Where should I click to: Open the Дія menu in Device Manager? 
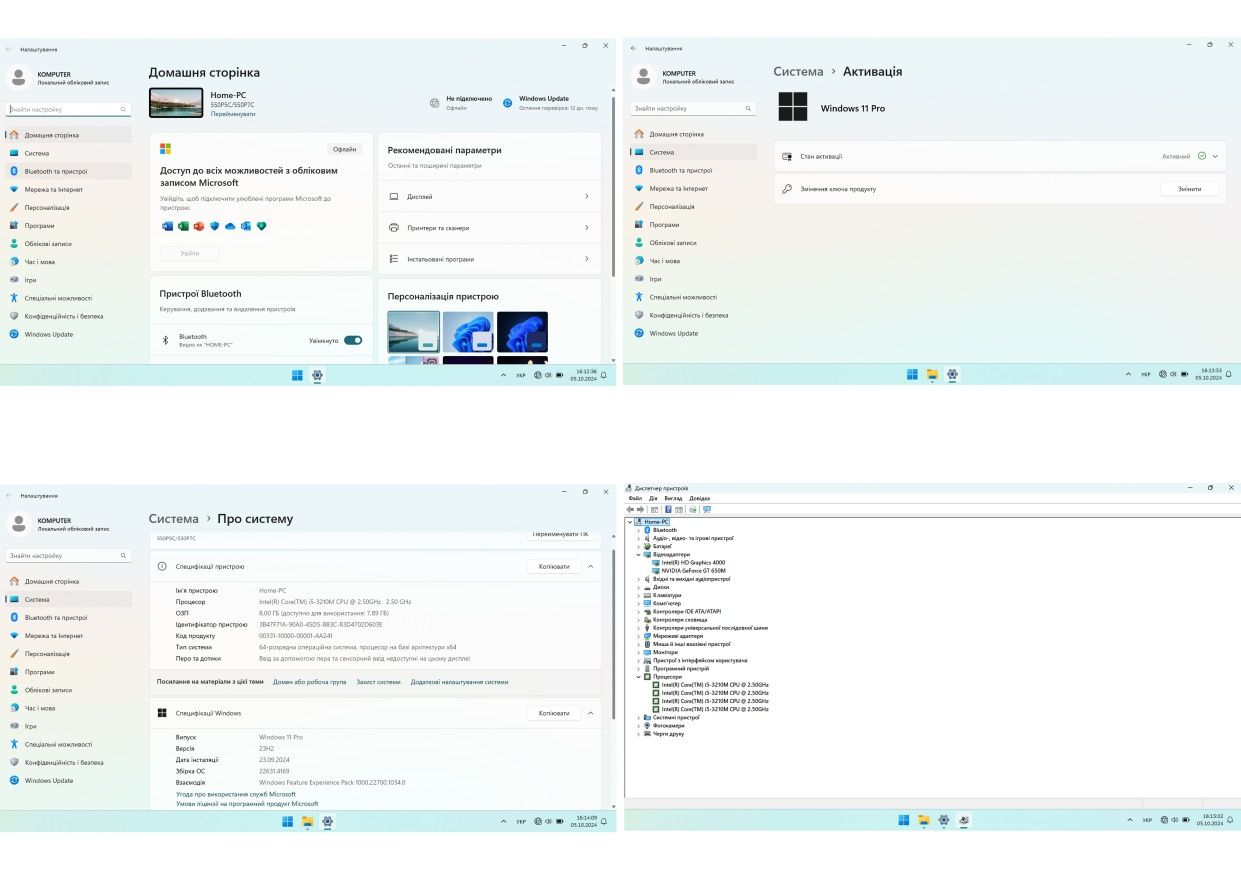[653, 498]
